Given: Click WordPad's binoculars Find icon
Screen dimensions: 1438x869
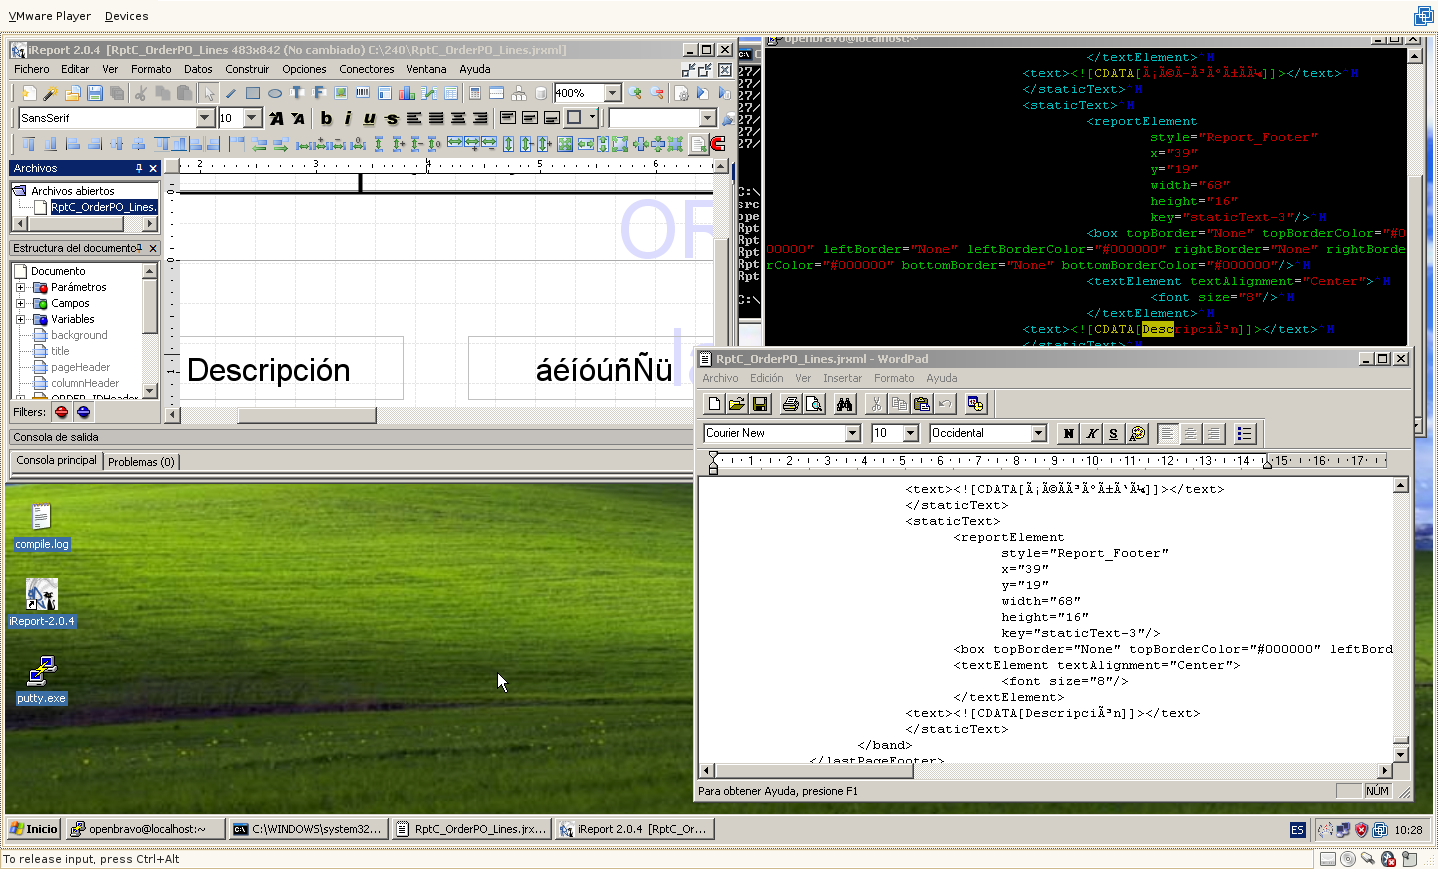Looking at the screenshot, I should pos(845,404).
